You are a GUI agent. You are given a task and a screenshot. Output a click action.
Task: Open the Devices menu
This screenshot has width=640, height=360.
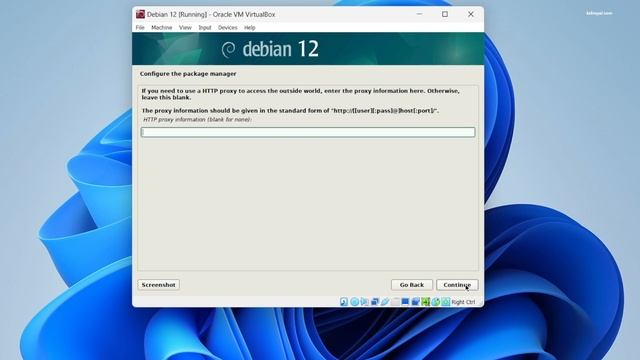pos(227,28)
